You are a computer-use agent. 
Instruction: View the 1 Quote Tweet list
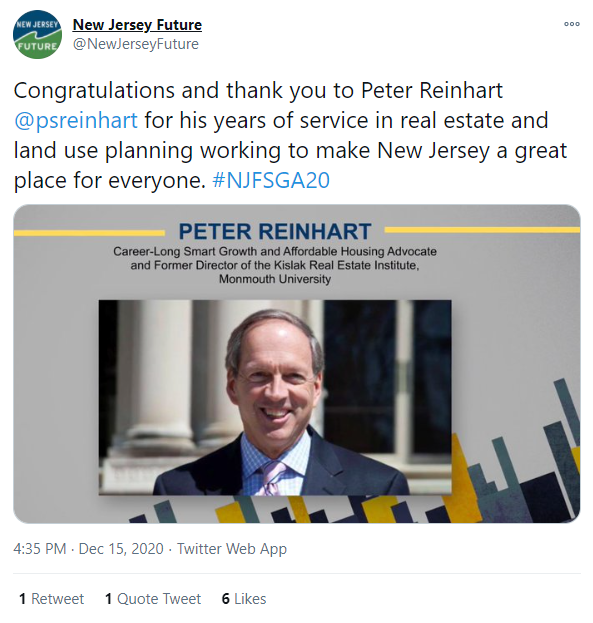153,599
